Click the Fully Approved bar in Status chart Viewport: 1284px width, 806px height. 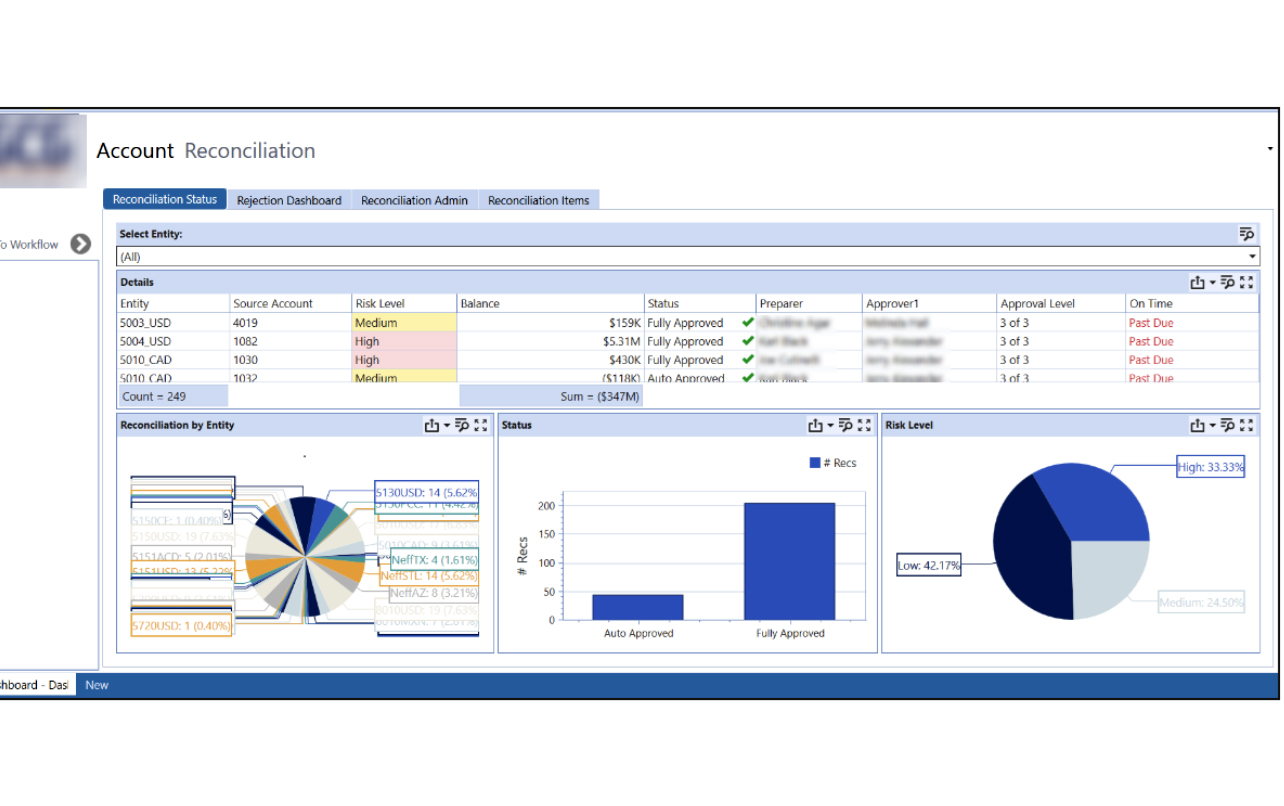(789, 561)
